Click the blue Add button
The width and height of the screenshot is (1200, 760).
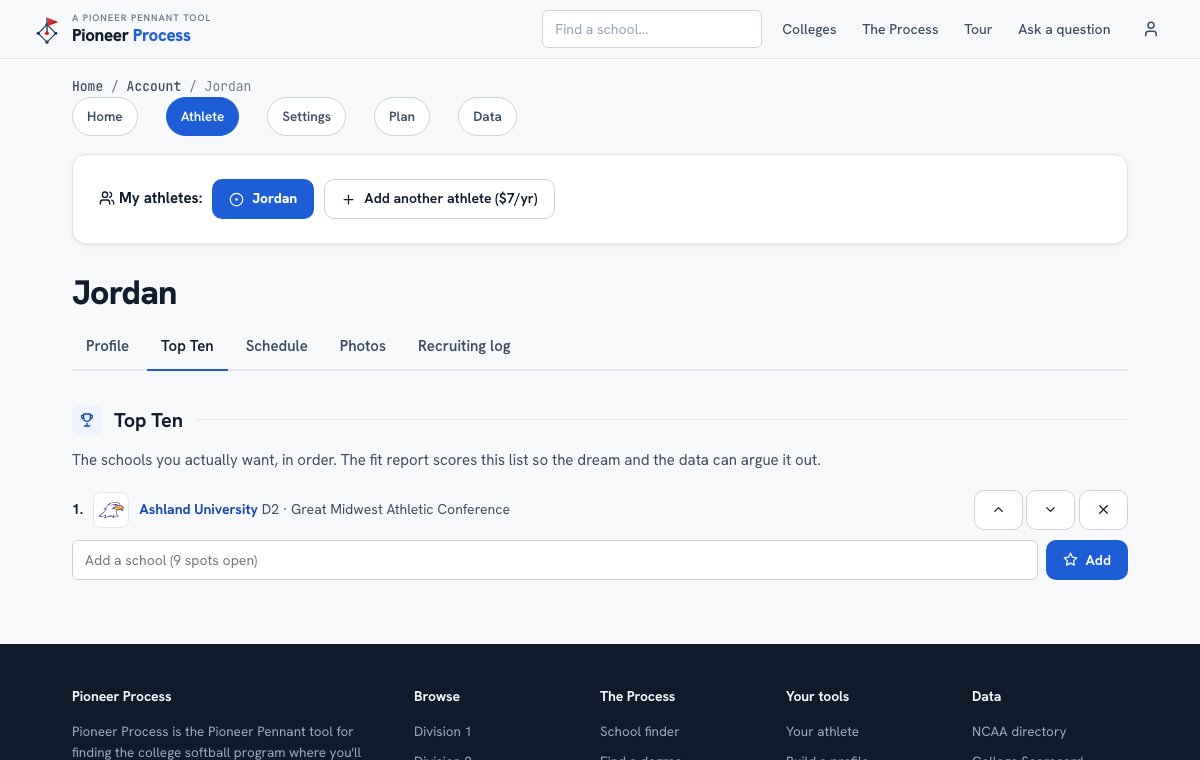pyautogui.click(x=1087, y=560)
